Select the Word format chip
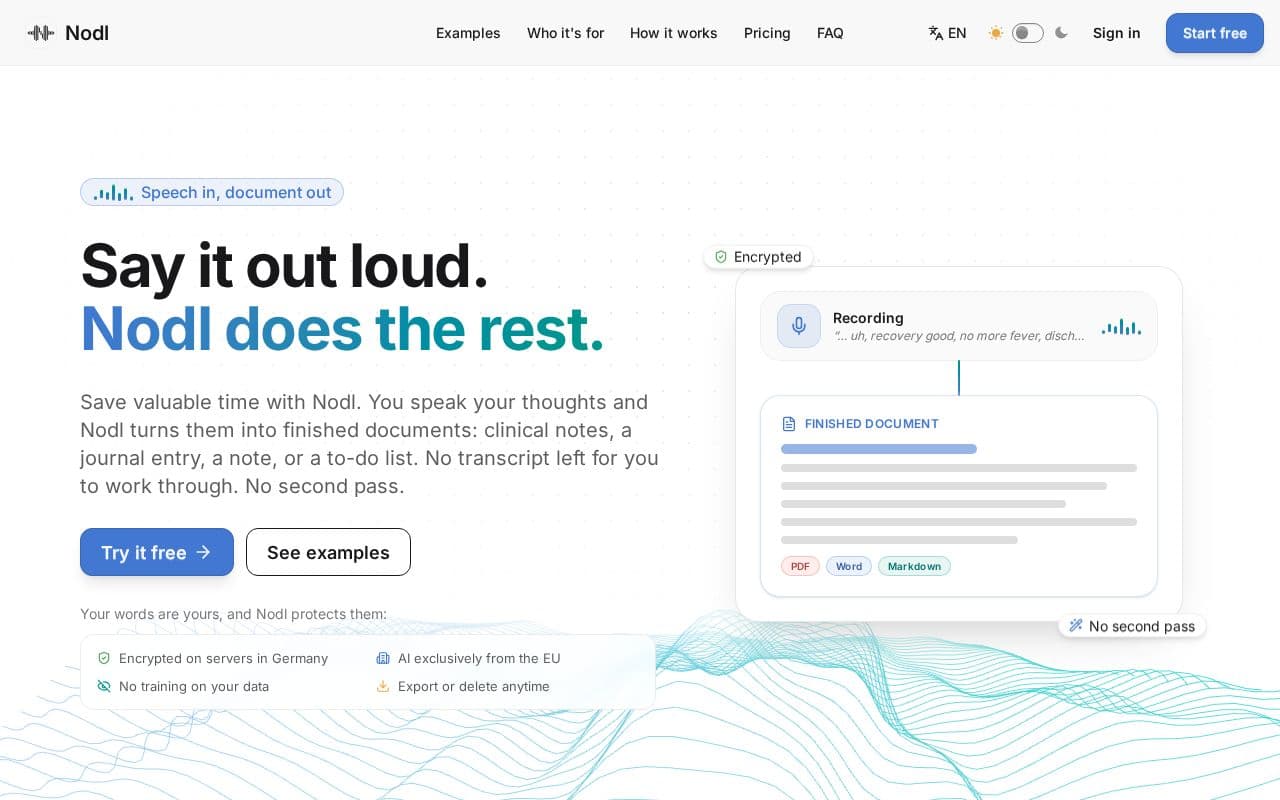The image size is (1280, 800). [849, 566]
